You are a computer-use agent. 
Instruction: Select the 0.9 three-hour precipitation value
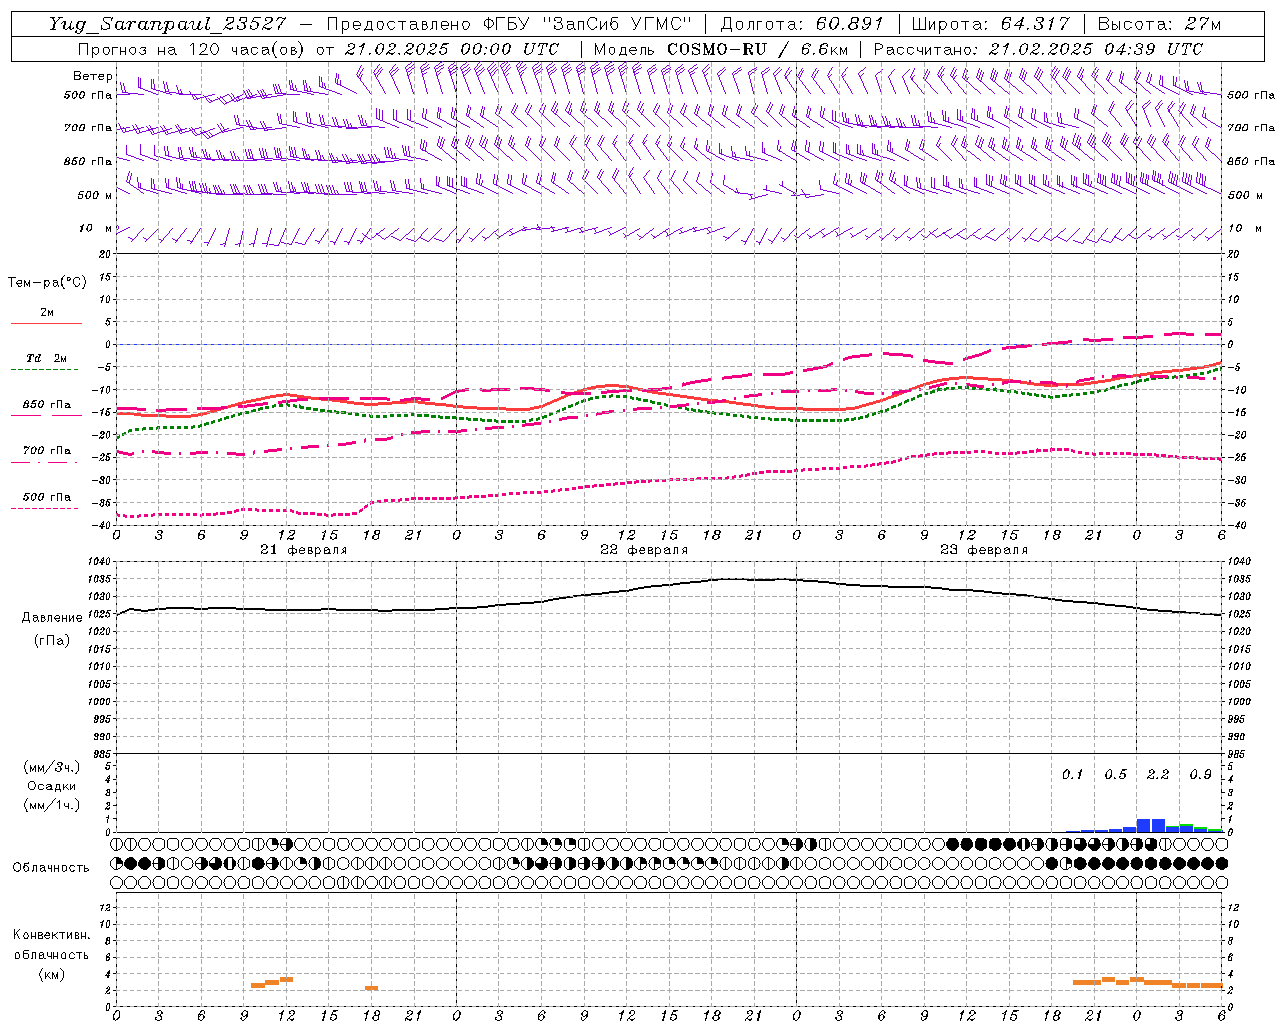coord(1200,774)
